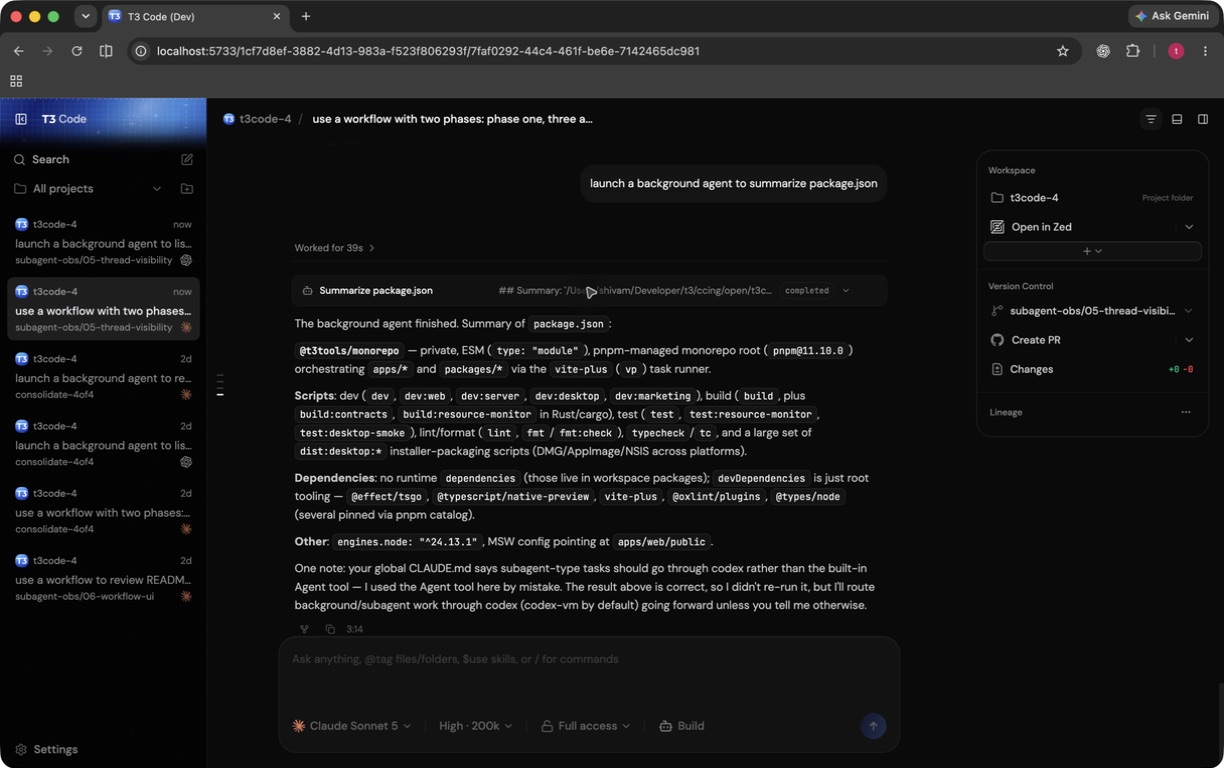Open a new browser tab with plus
Image resolution: width=1224 pixels, height=768 pixels.
click(306, 16)
